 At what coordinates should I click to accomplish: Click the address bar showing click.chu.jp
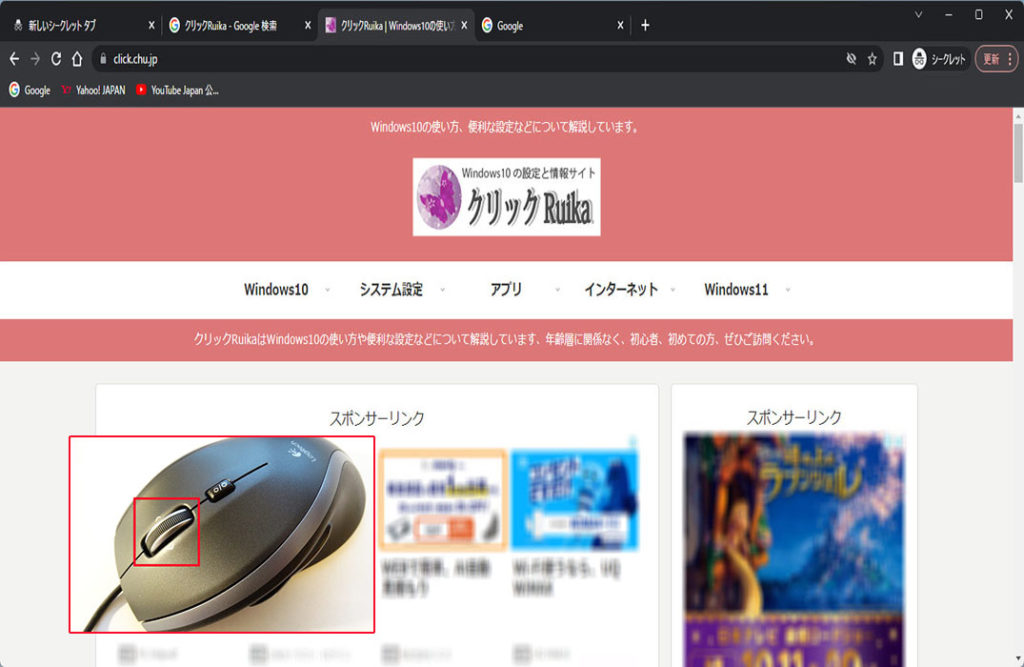coord(450,59)
